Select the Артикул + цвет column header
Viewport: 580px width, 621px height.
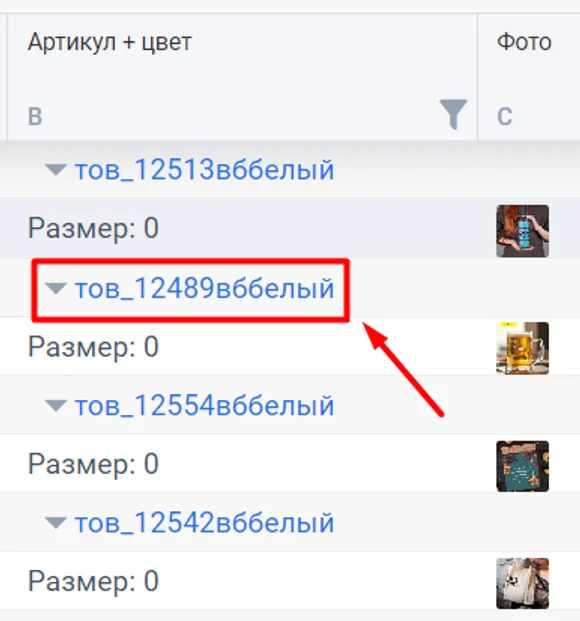[x=110, y=42]
